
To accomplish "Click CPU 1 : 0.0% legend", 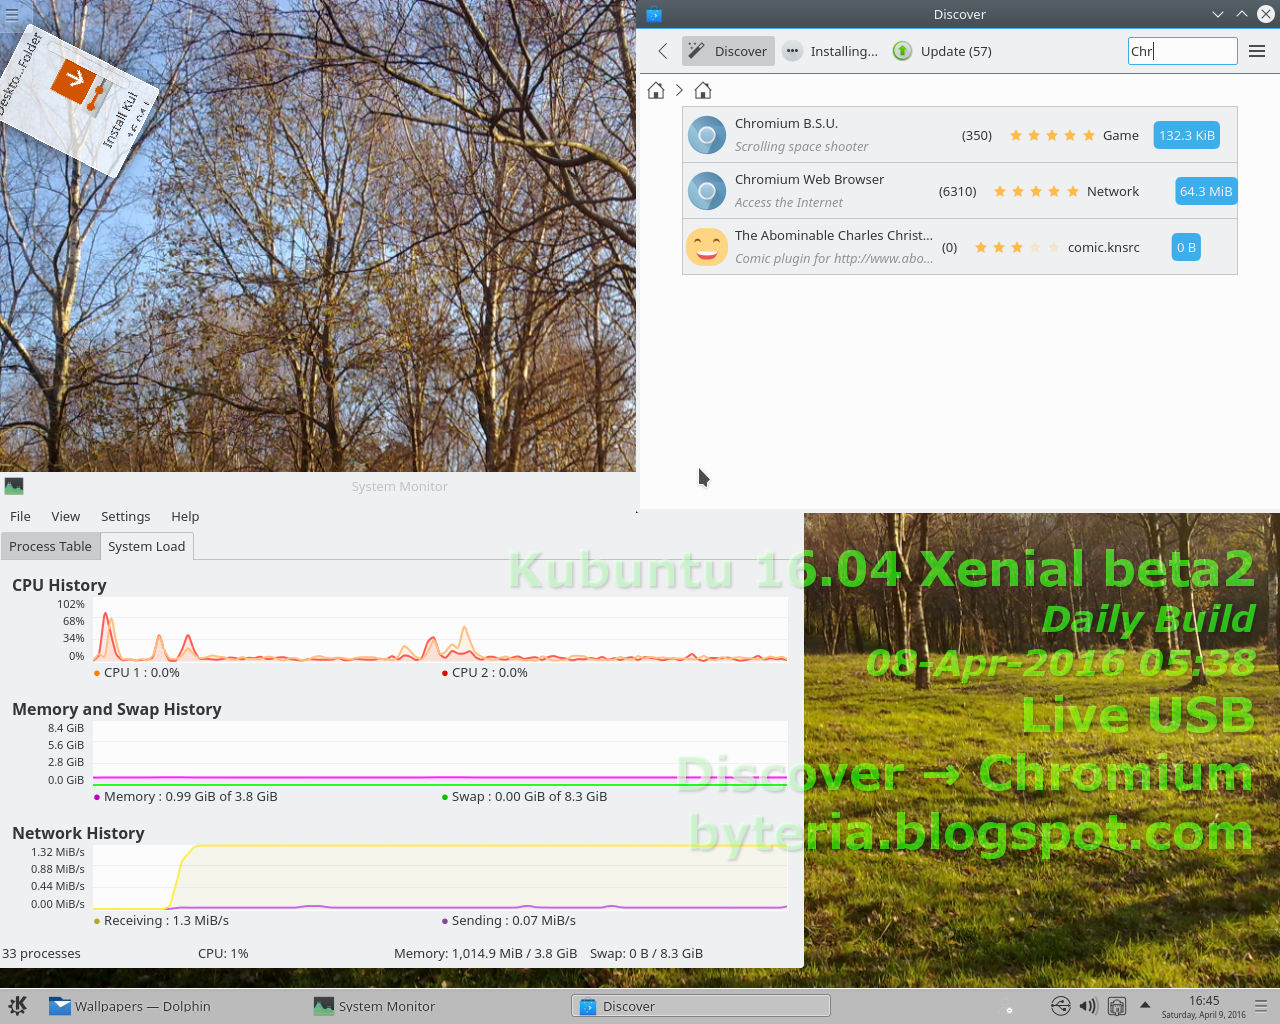I will click(137, 673).
